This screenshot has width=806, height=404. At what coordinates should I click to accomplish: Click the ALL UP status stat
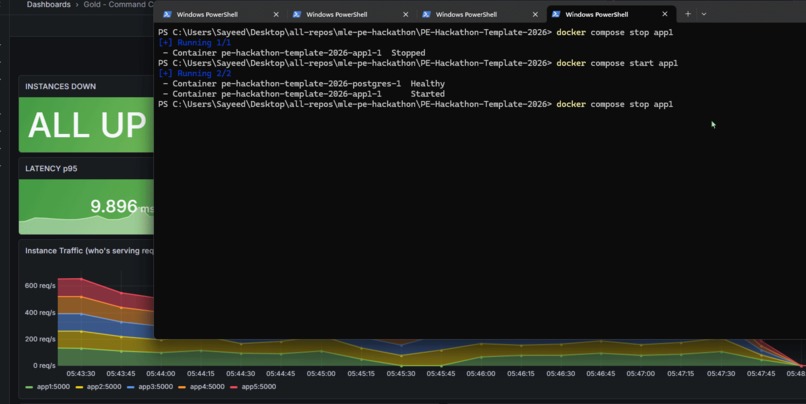coord(87,125)
